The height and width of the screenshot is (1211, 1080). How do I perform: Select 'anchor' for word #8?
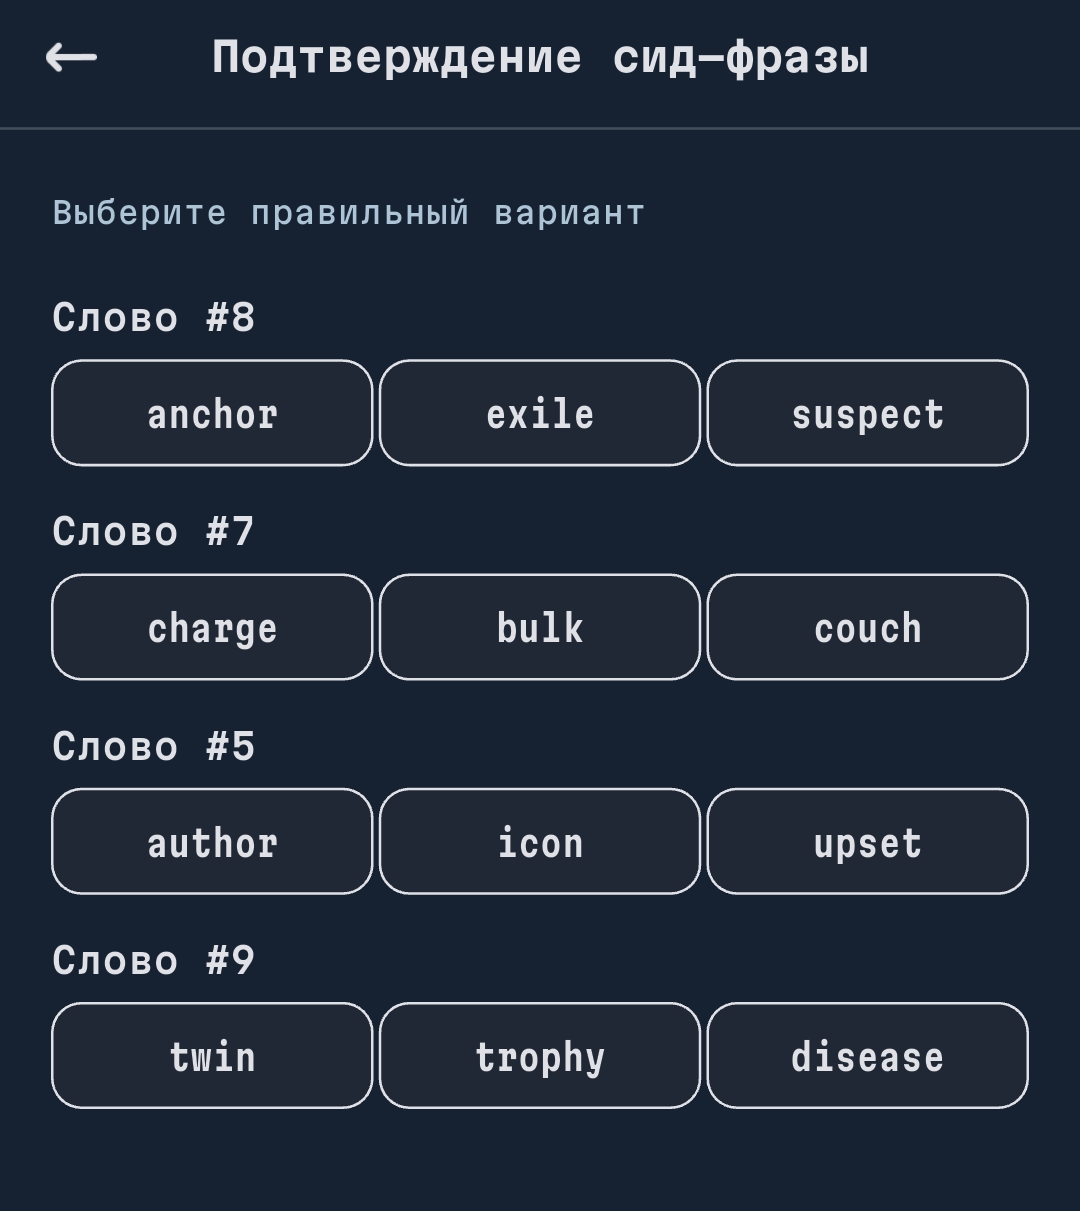coord(212,413)
